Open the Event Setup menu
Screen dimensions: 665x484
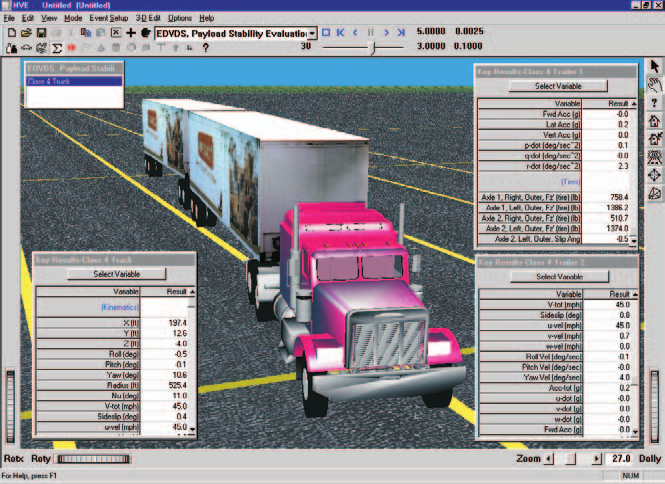(x=109, y=18)
